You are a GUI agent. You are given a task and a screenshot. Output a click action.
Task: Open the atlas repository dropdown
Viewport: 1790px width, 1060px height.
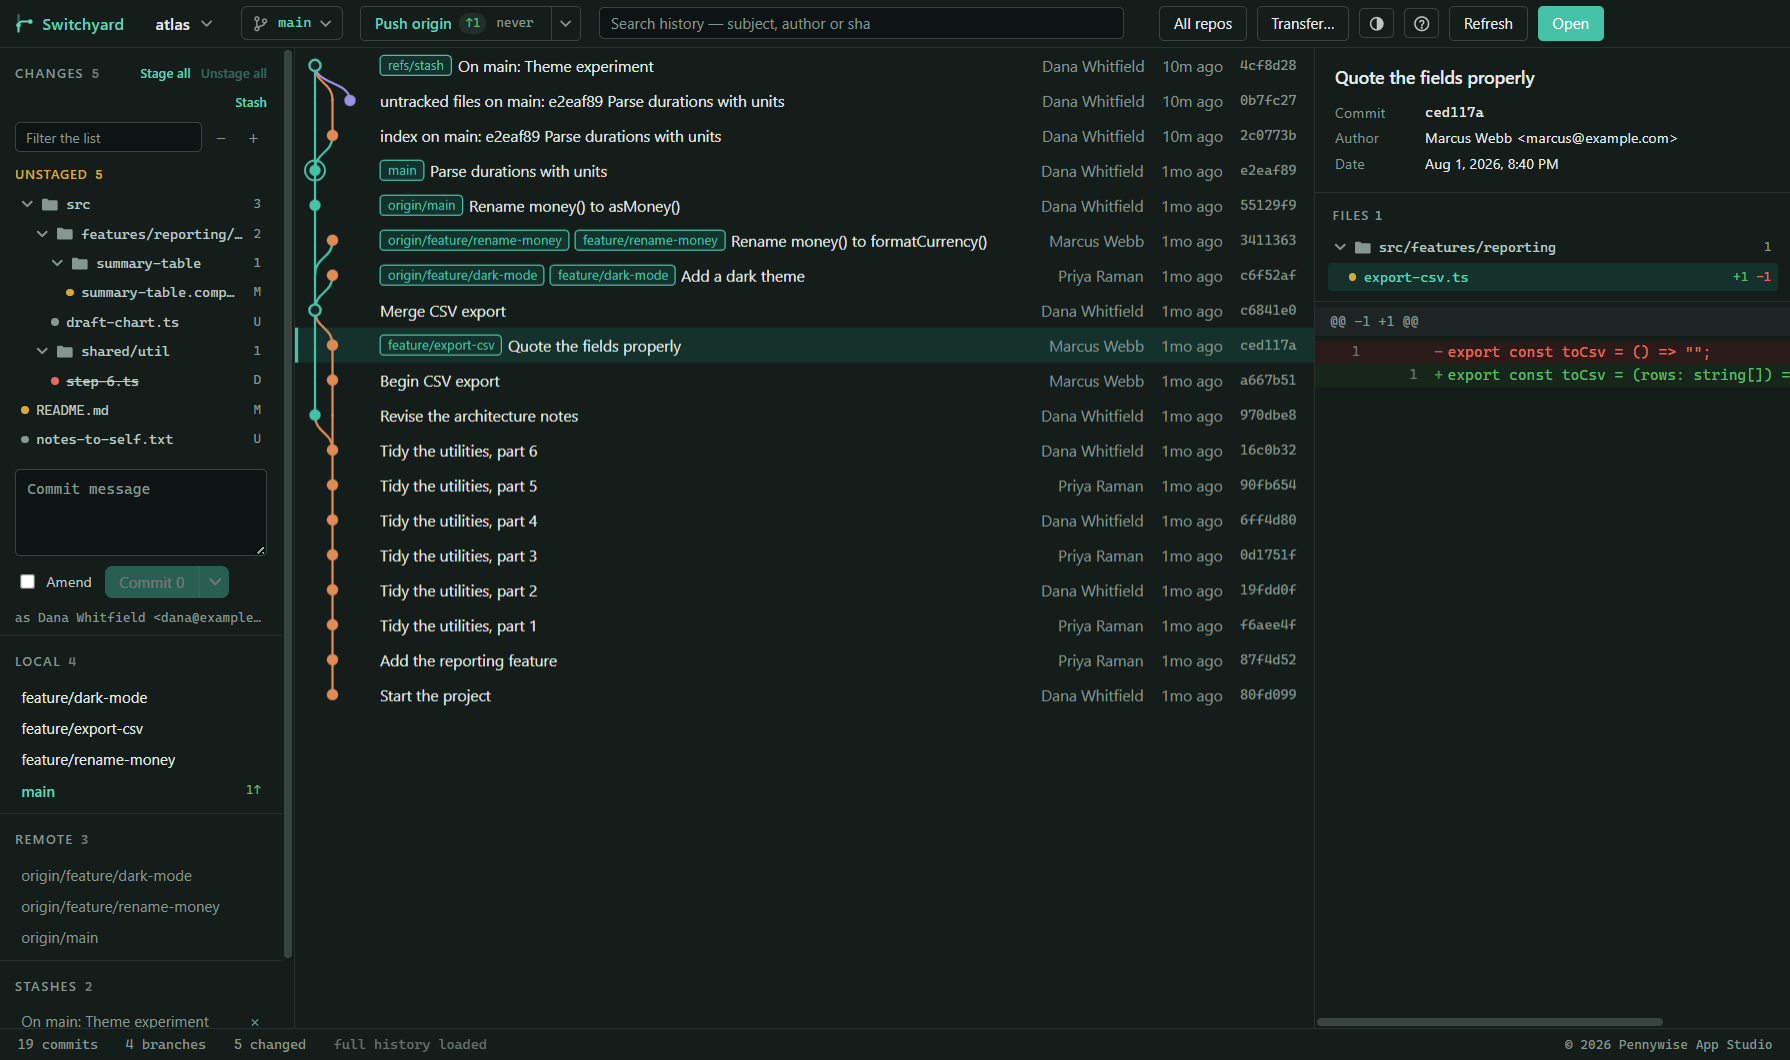(184, 24)
